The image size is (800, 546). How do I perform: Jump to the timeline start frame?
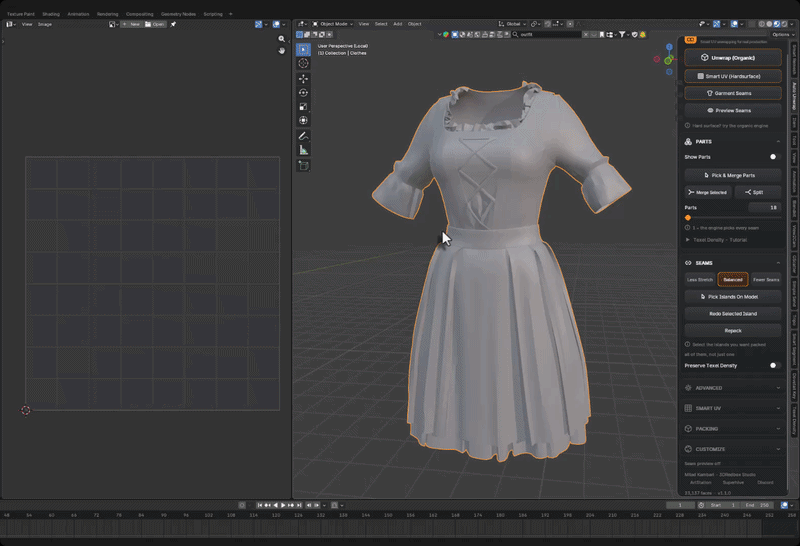click(260, 505)
